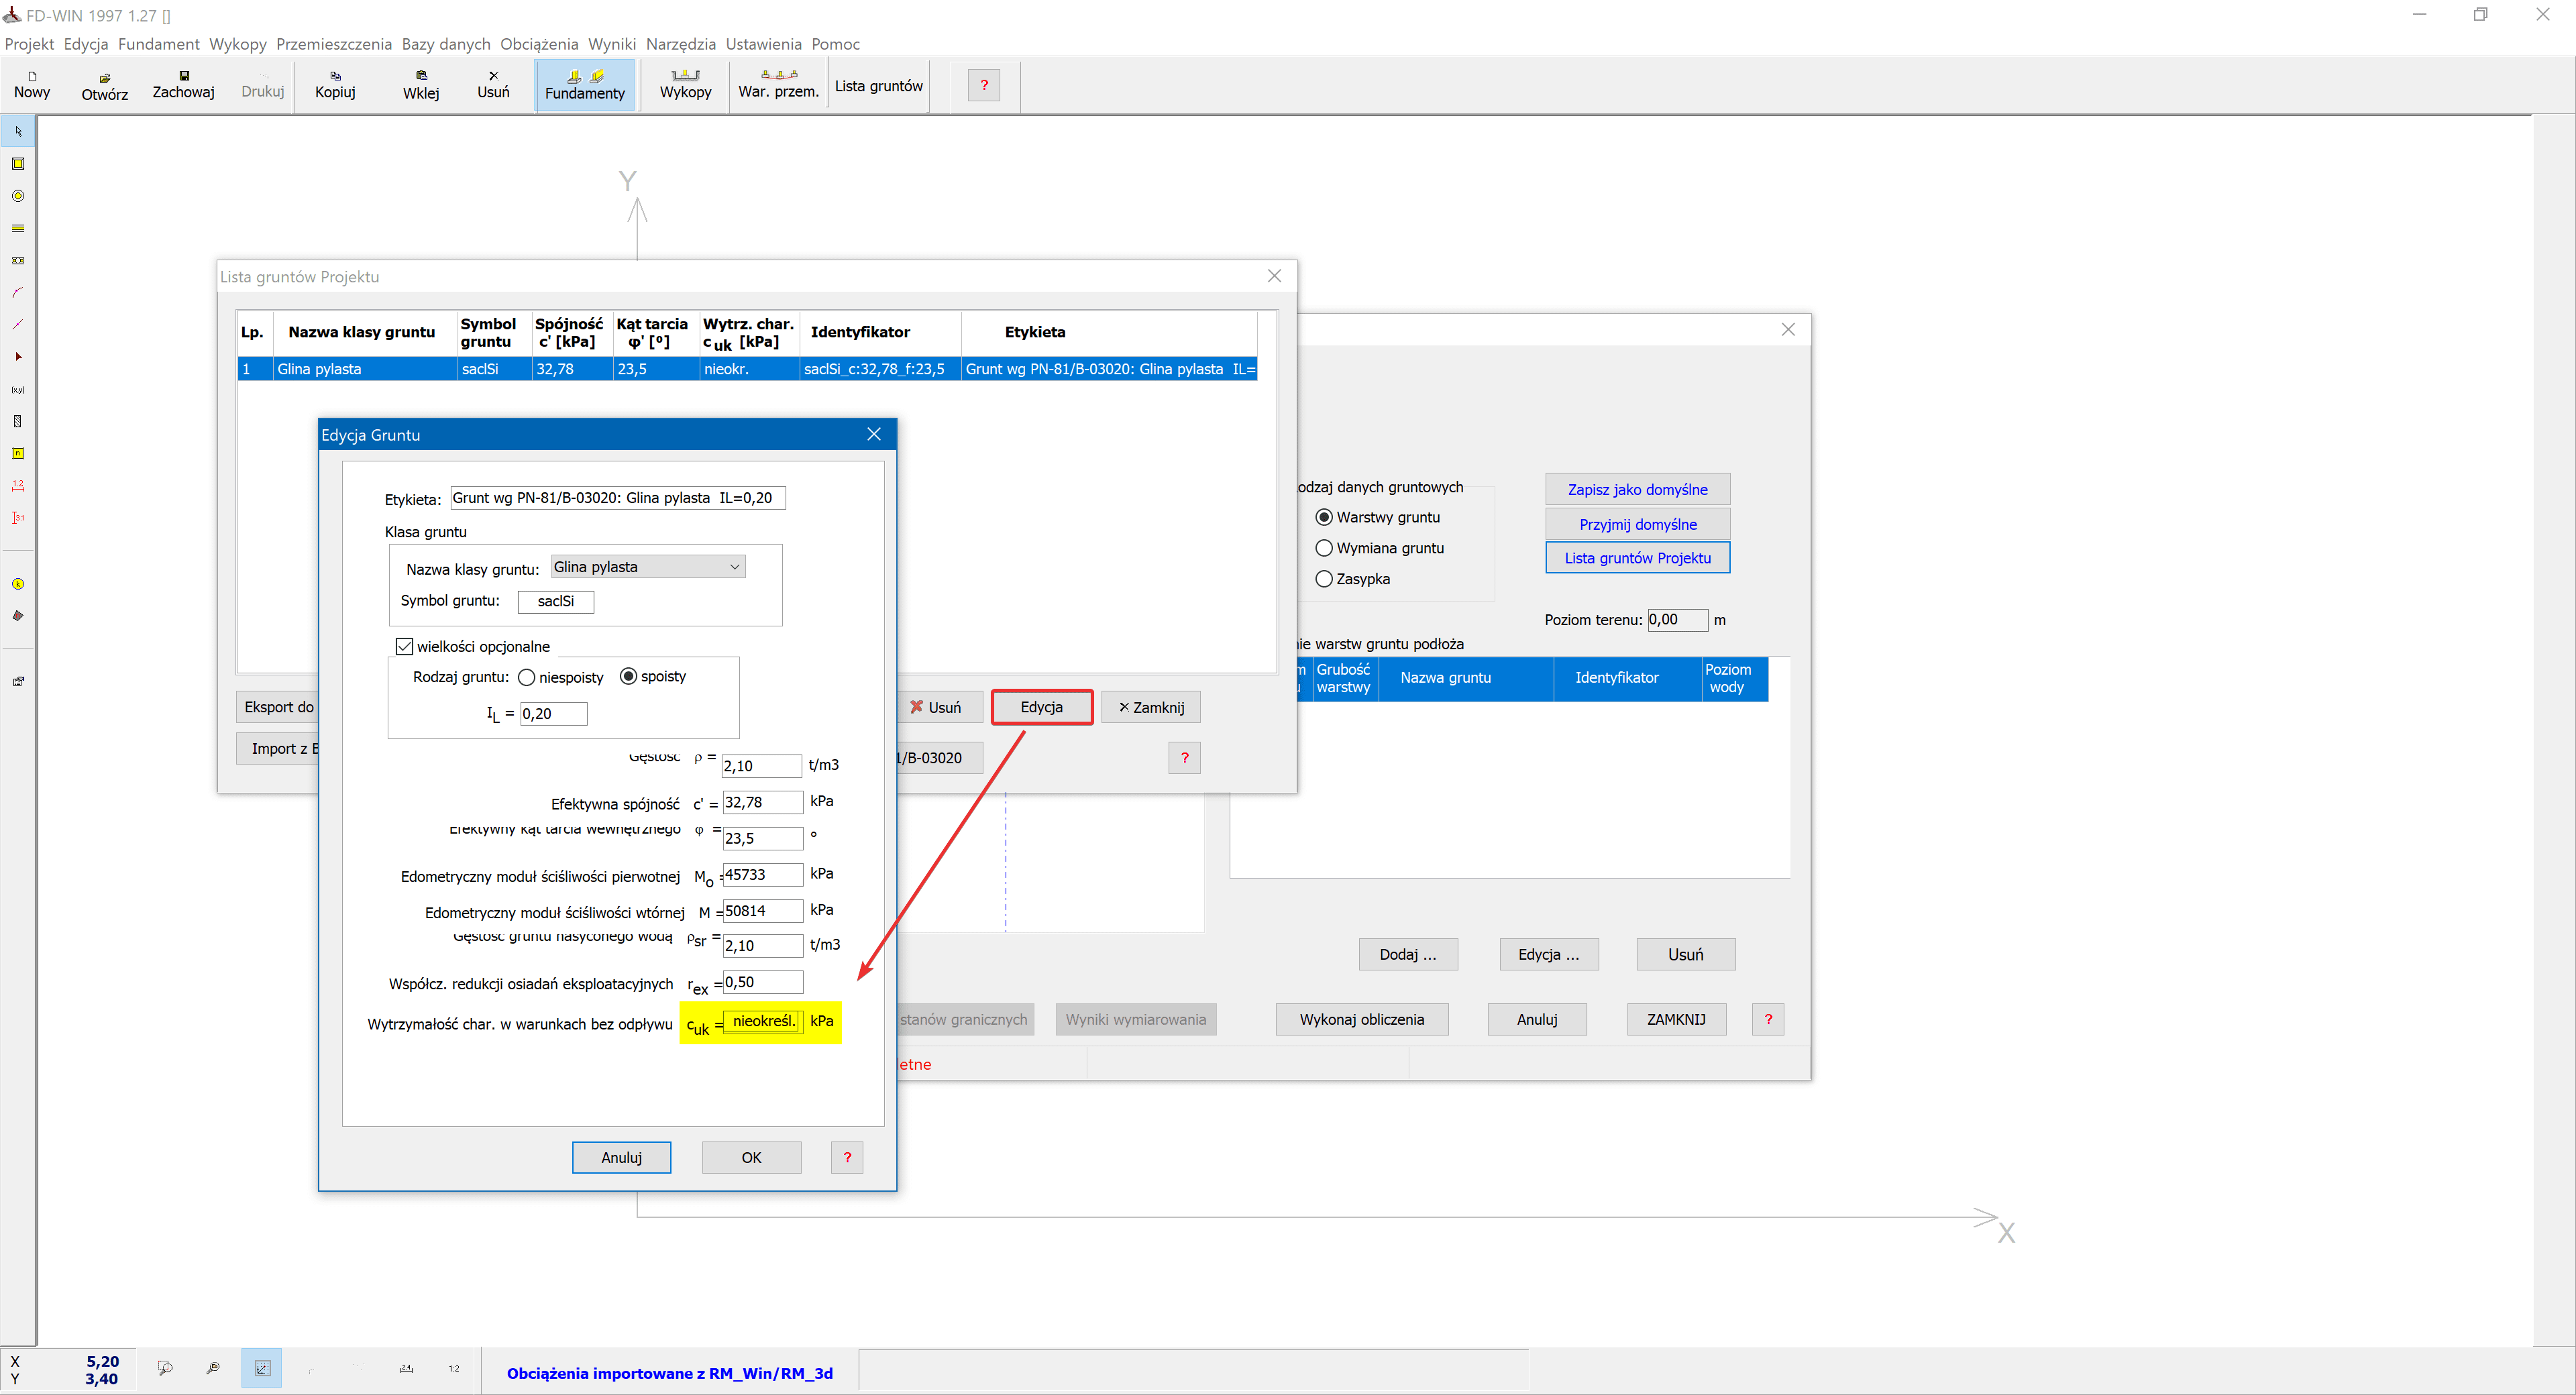Click the 2.4 dimension icon in the status bar
The image size is (2576, 1395).
click(406, 1368)
